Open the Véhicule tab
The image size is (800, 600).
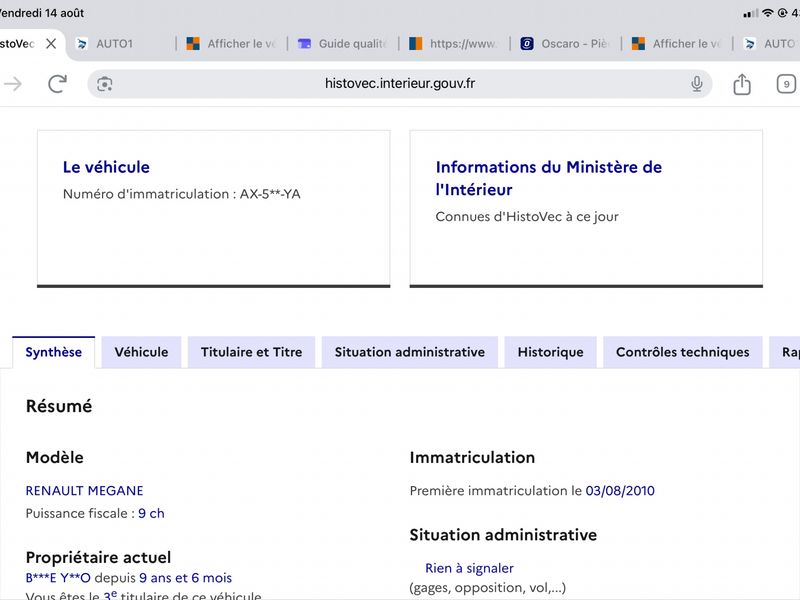(141, 352)
